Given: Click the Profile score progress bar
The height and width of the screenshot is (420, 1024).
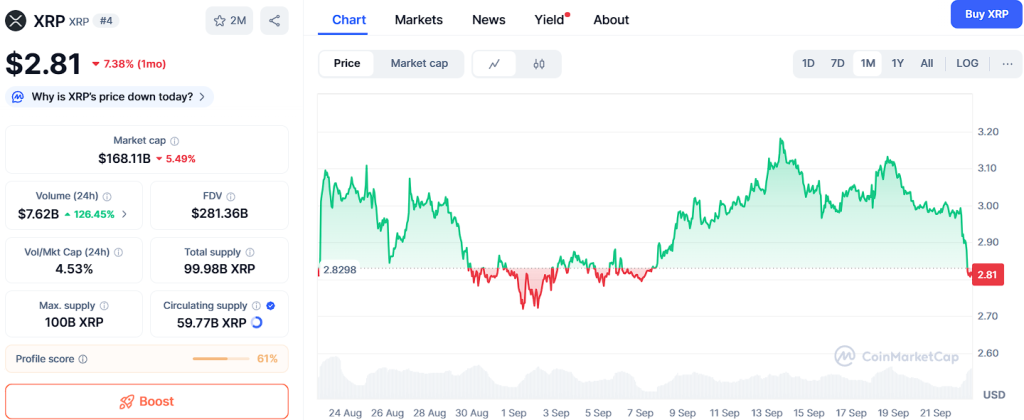Looking at the screenshot, I should [221, 359].
